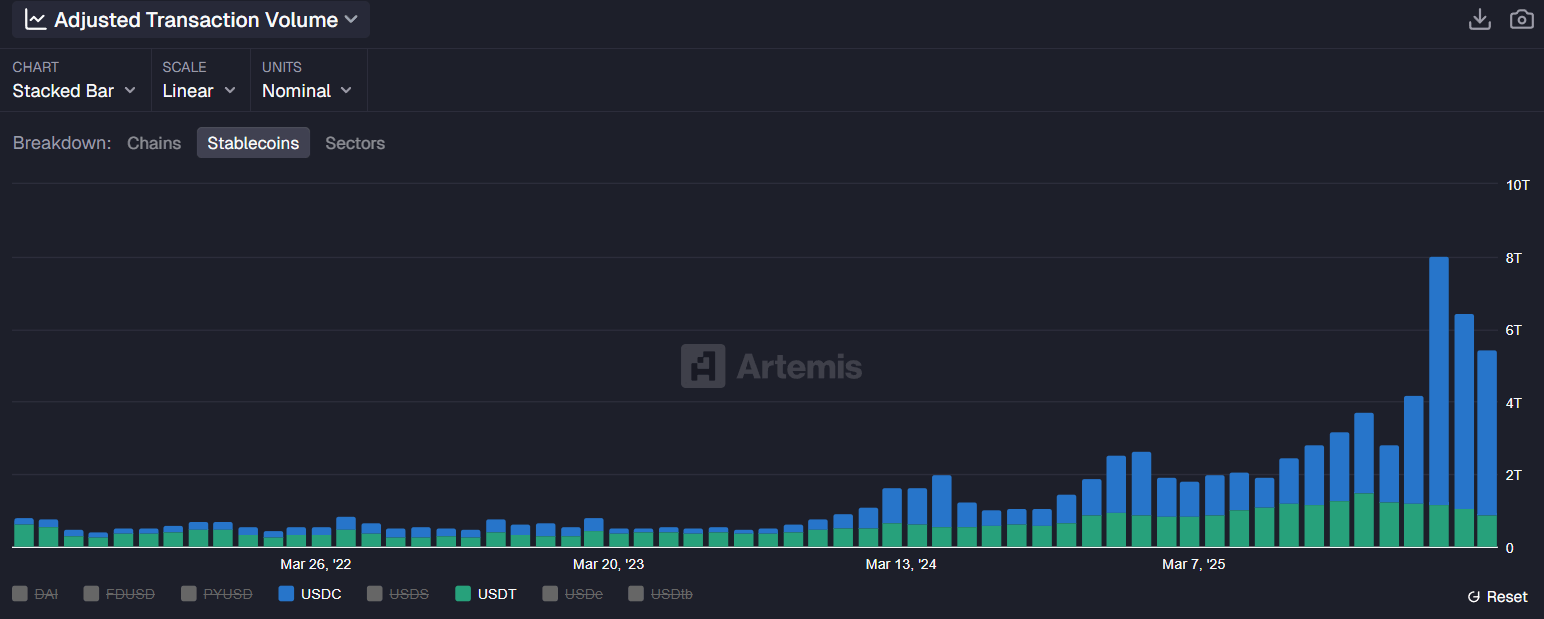Screen dimensions: 1544x619
Task: Click the camera screenshot icon
Action: coord(1521,19)
